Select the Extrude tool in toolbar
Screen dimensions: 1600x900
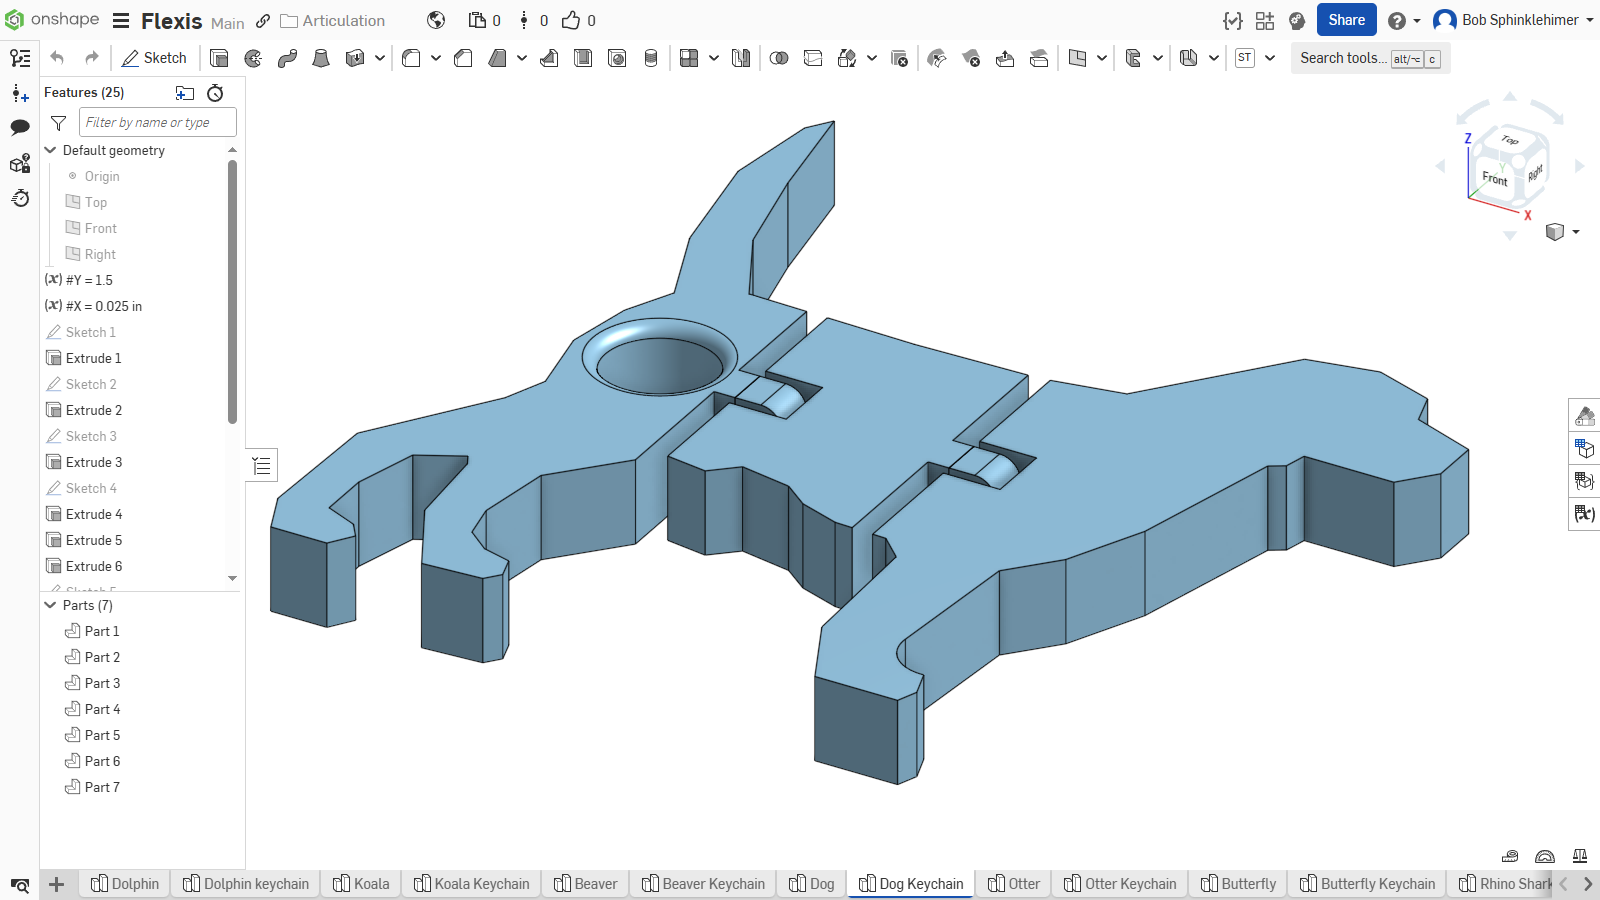click(219, 58)
